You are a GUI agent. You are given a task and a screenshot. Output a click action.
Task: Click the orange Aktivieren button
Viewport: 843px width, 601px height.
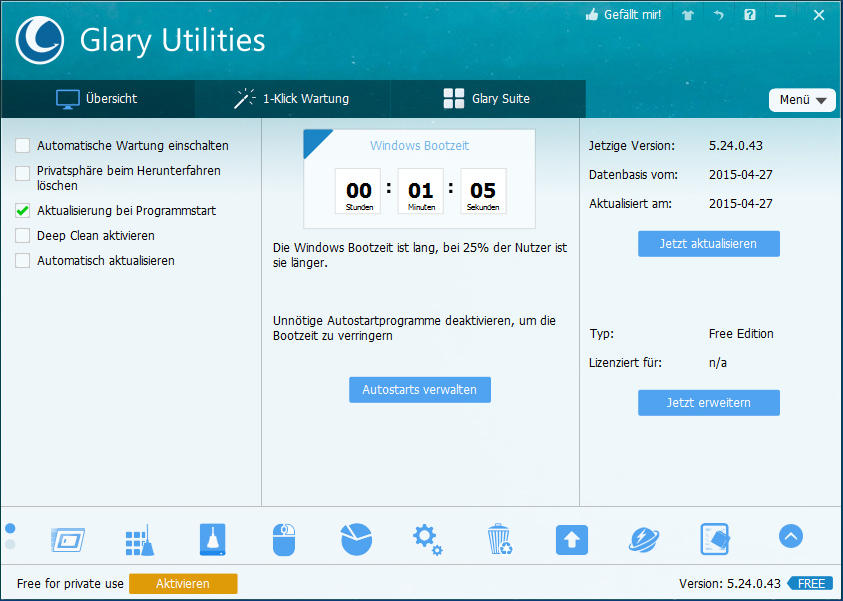point(183,584)
